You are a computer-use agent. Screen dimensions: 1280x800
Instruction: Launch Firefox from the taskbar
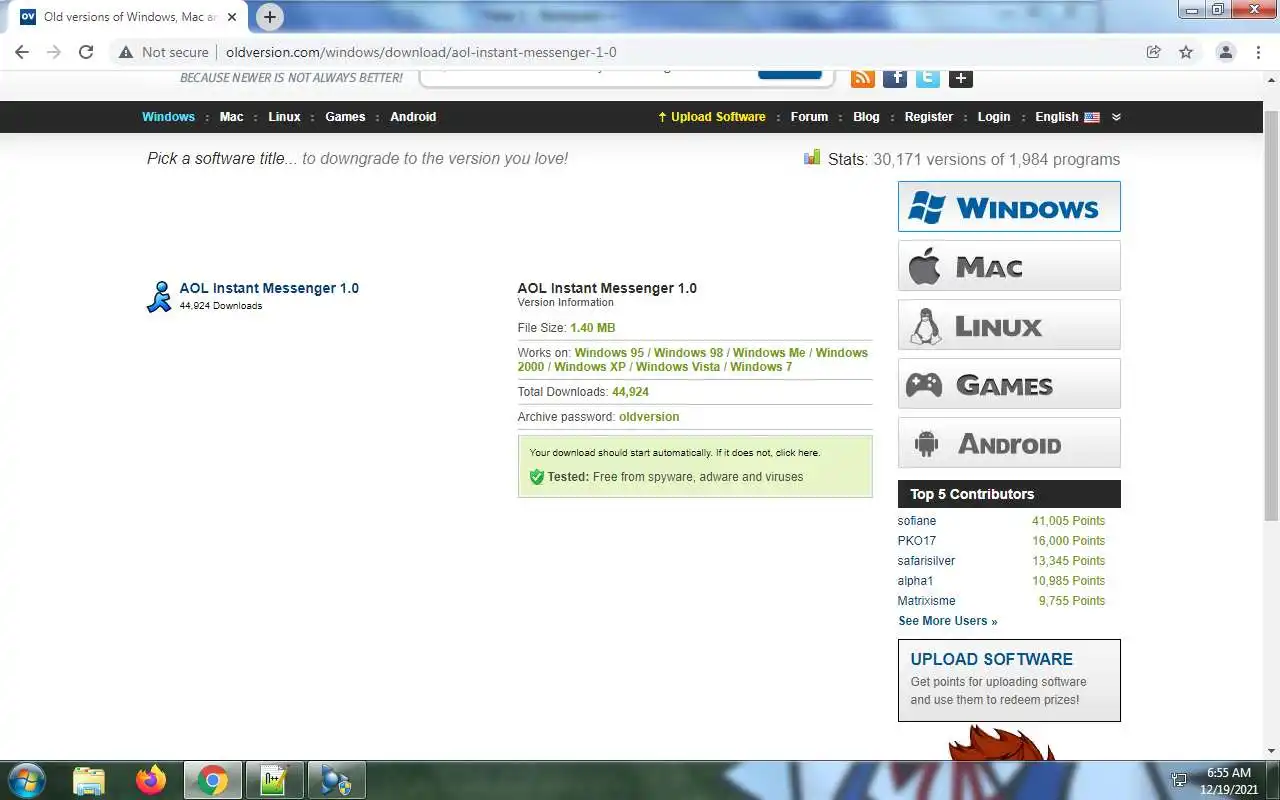151,780
